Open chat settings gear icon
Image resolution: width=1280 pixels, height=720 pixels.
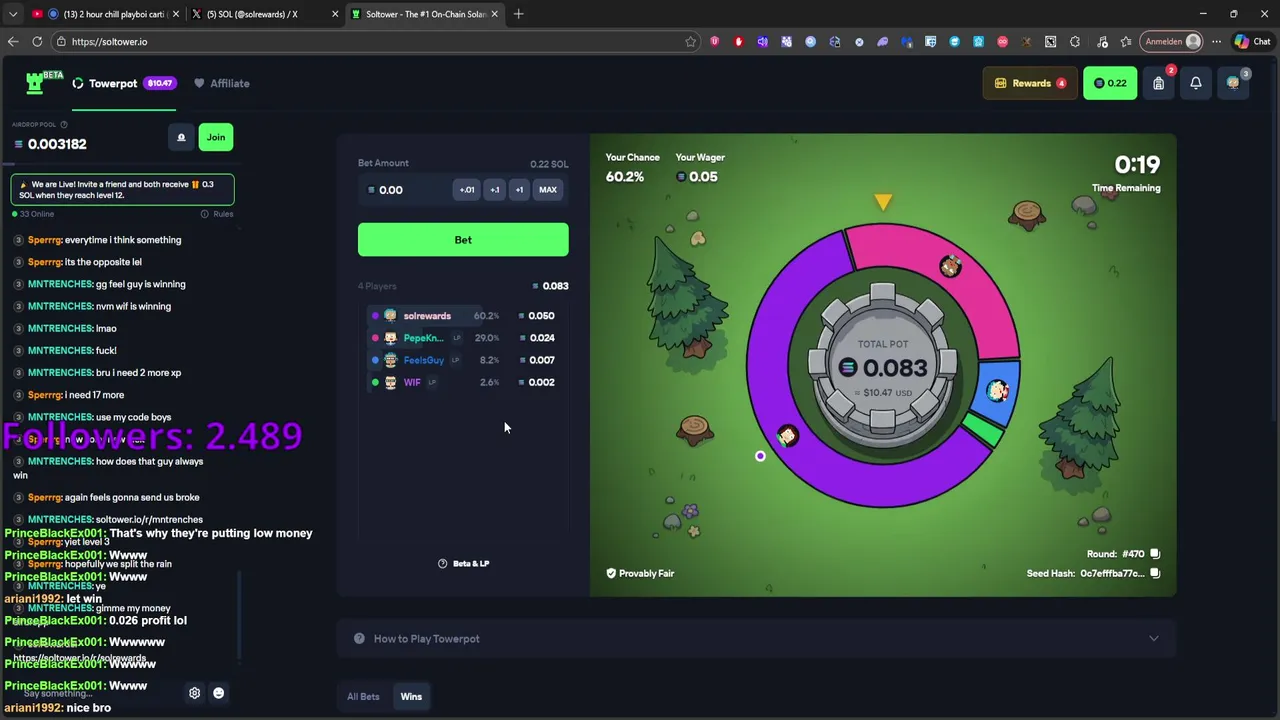point(194,693)
